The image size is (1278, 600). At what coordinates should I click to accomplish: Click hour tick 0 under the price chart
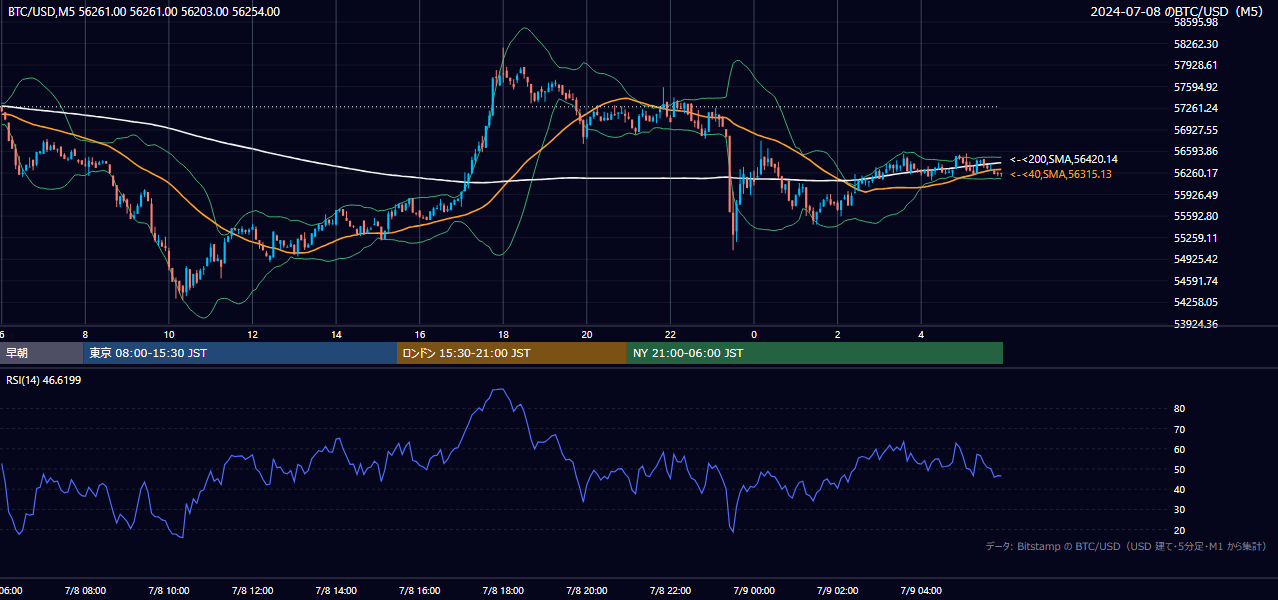point(754,334)
